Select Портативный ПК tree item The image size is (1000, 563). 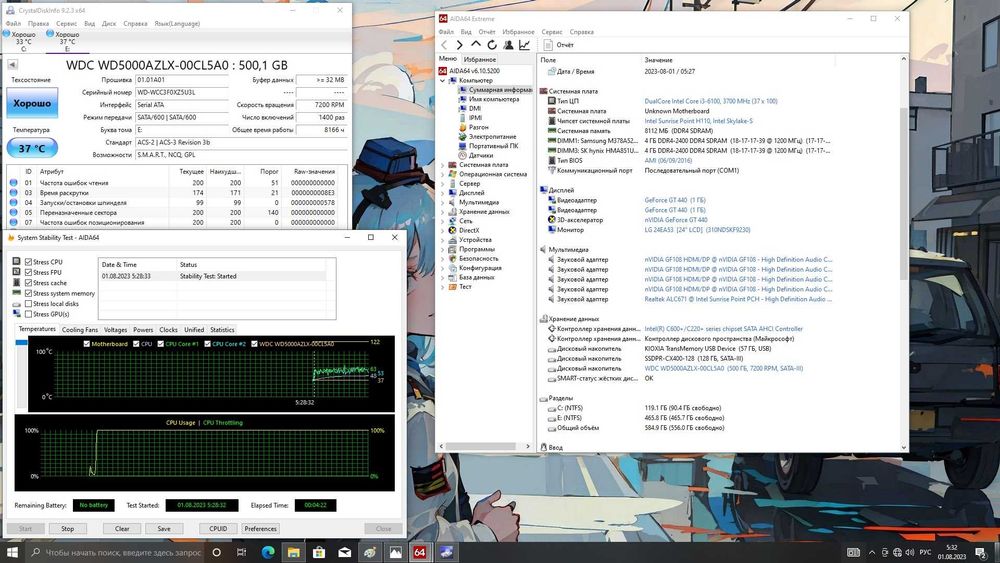pyautogui.click(x=493, y=146)
